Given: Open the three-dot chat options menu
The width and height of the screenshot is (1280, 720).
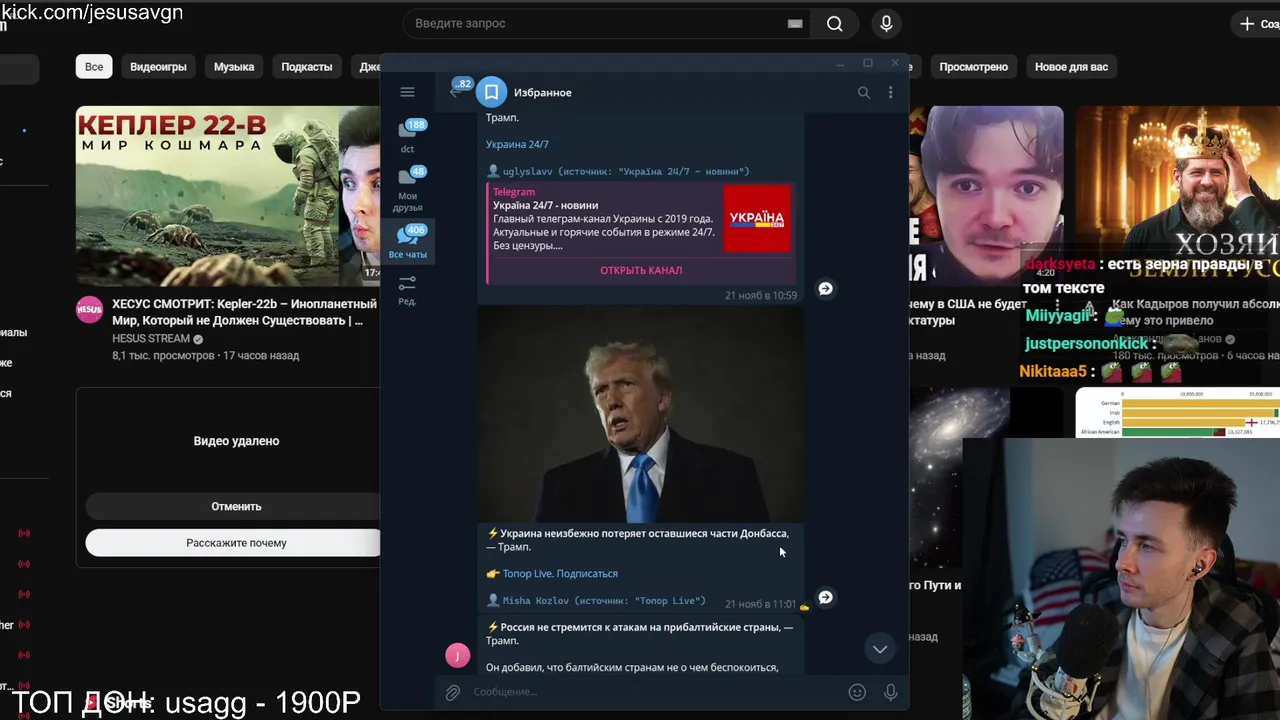Looking at the screenshot, I should coord(891,92).
